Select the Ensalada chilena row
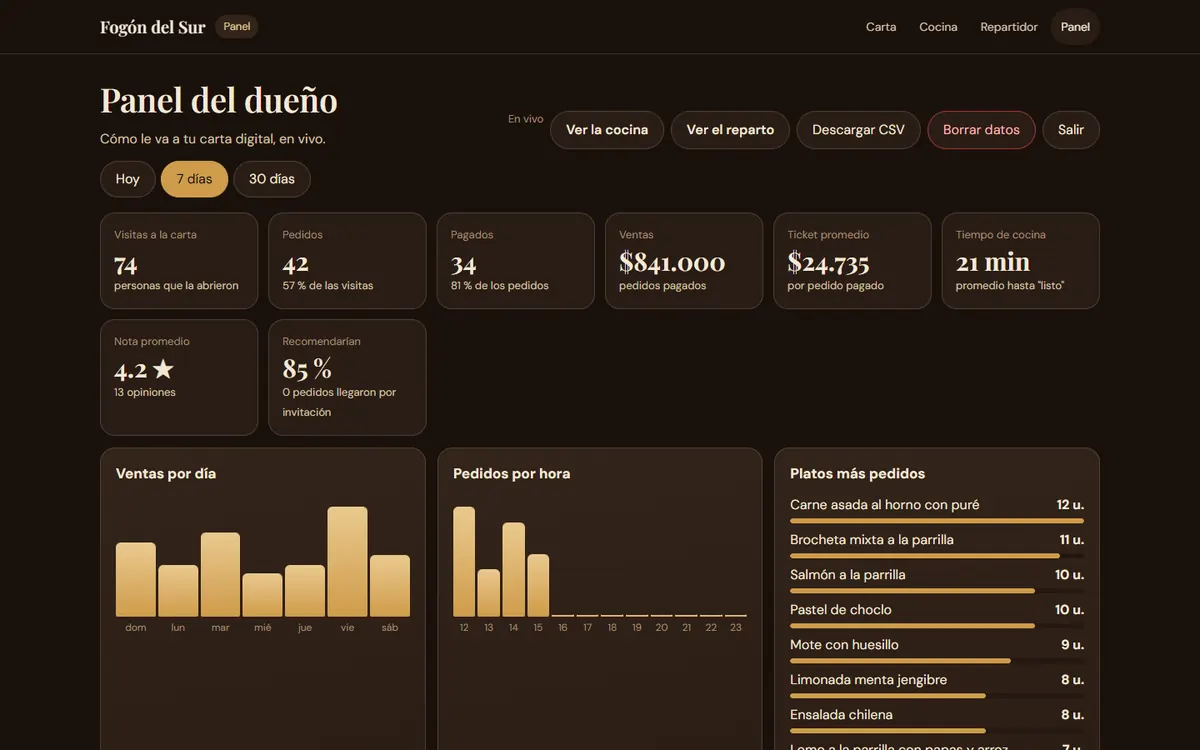 (x=937, y=720)
